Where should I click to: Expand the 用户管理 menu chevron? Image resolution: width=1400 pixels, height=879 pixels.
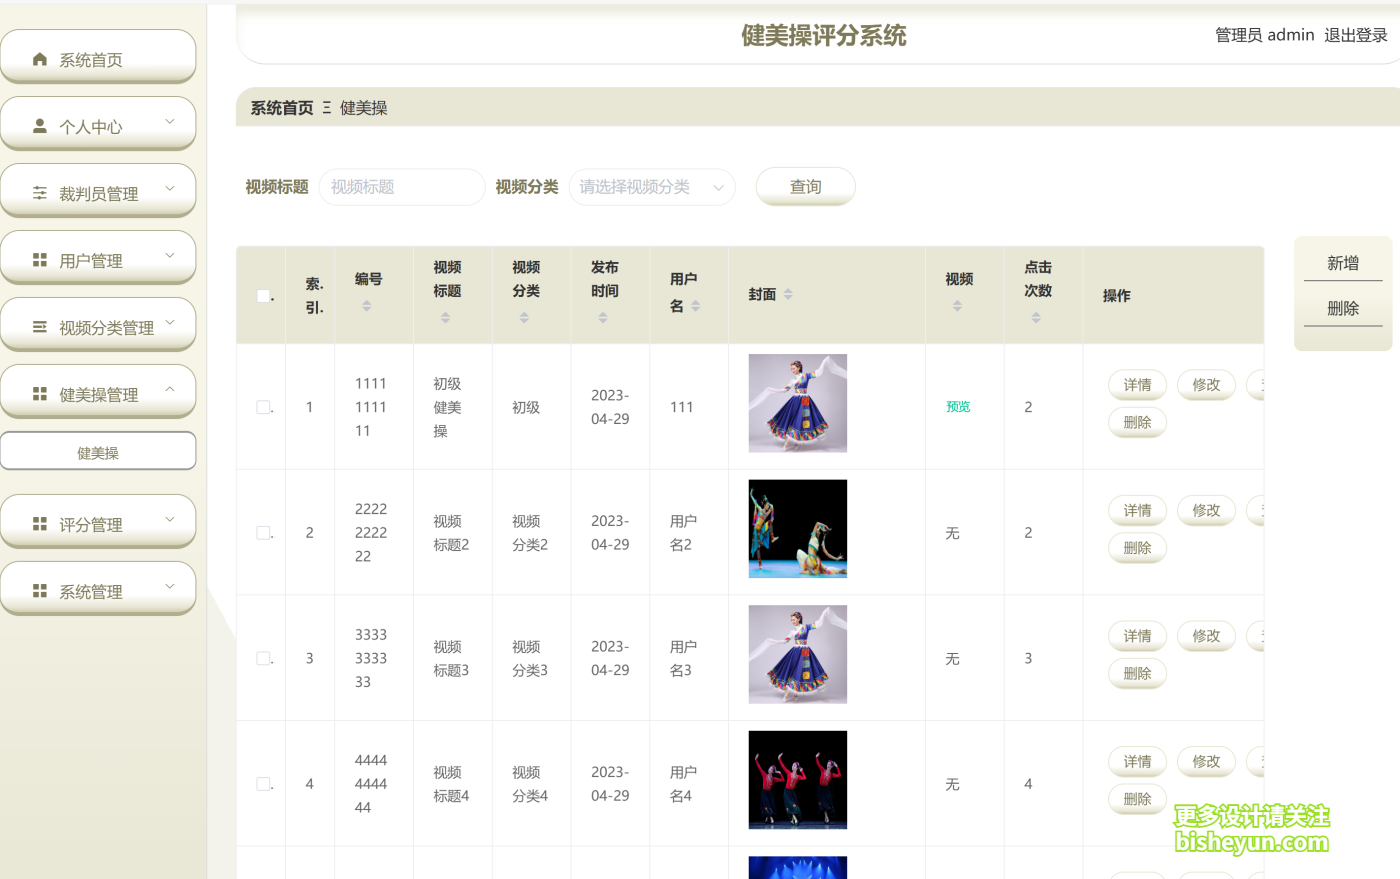point(170,255)
